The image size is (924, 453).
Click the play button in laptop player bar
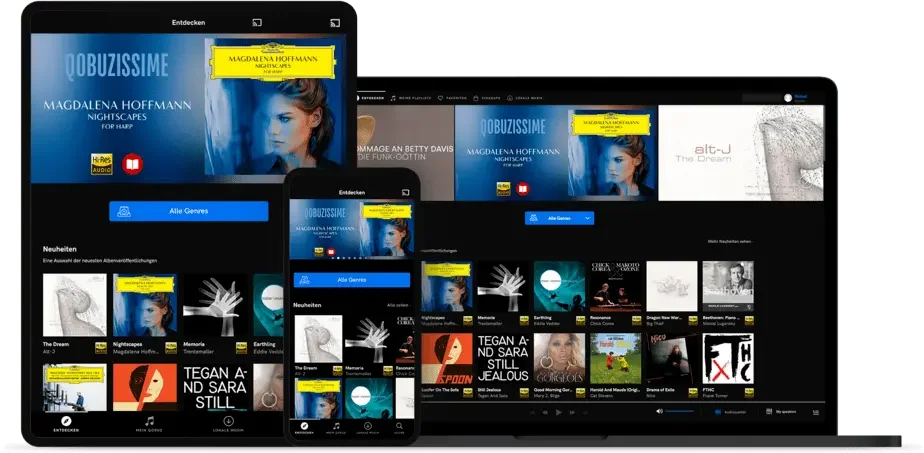(559, 412)
